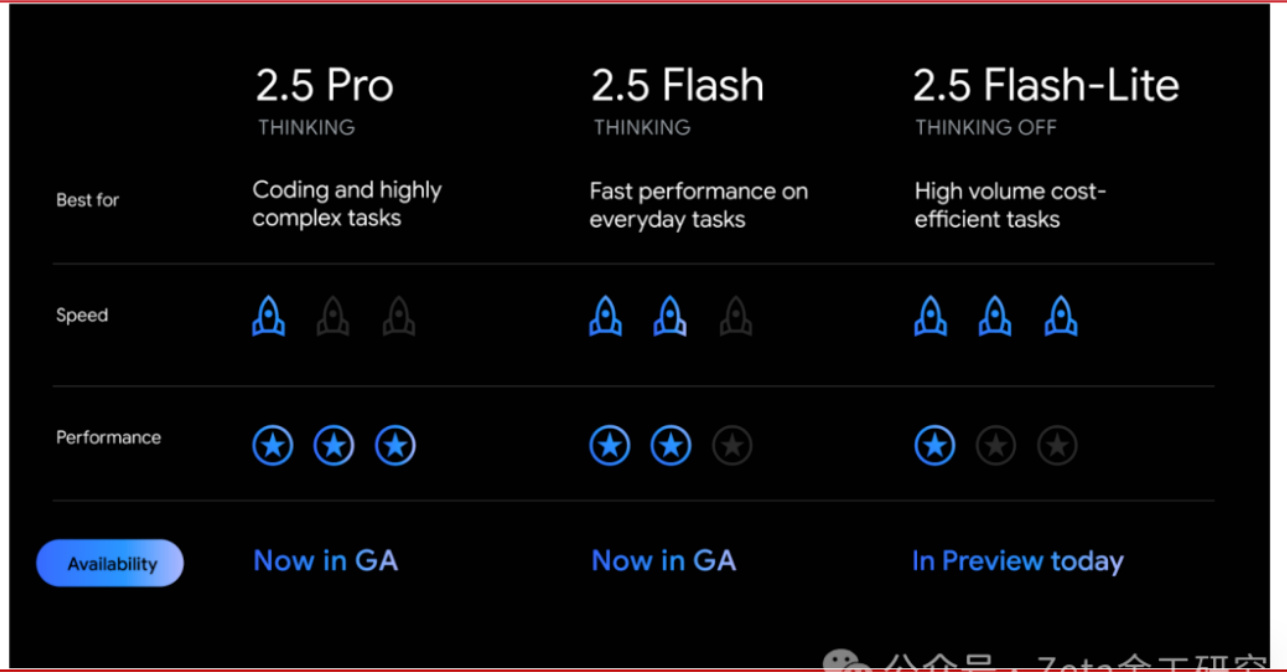The width and height of the screenshot is (1287, 672).
Task: Click the last gray star for 2.5 Flash-Lite
Action: (1057, 445)
